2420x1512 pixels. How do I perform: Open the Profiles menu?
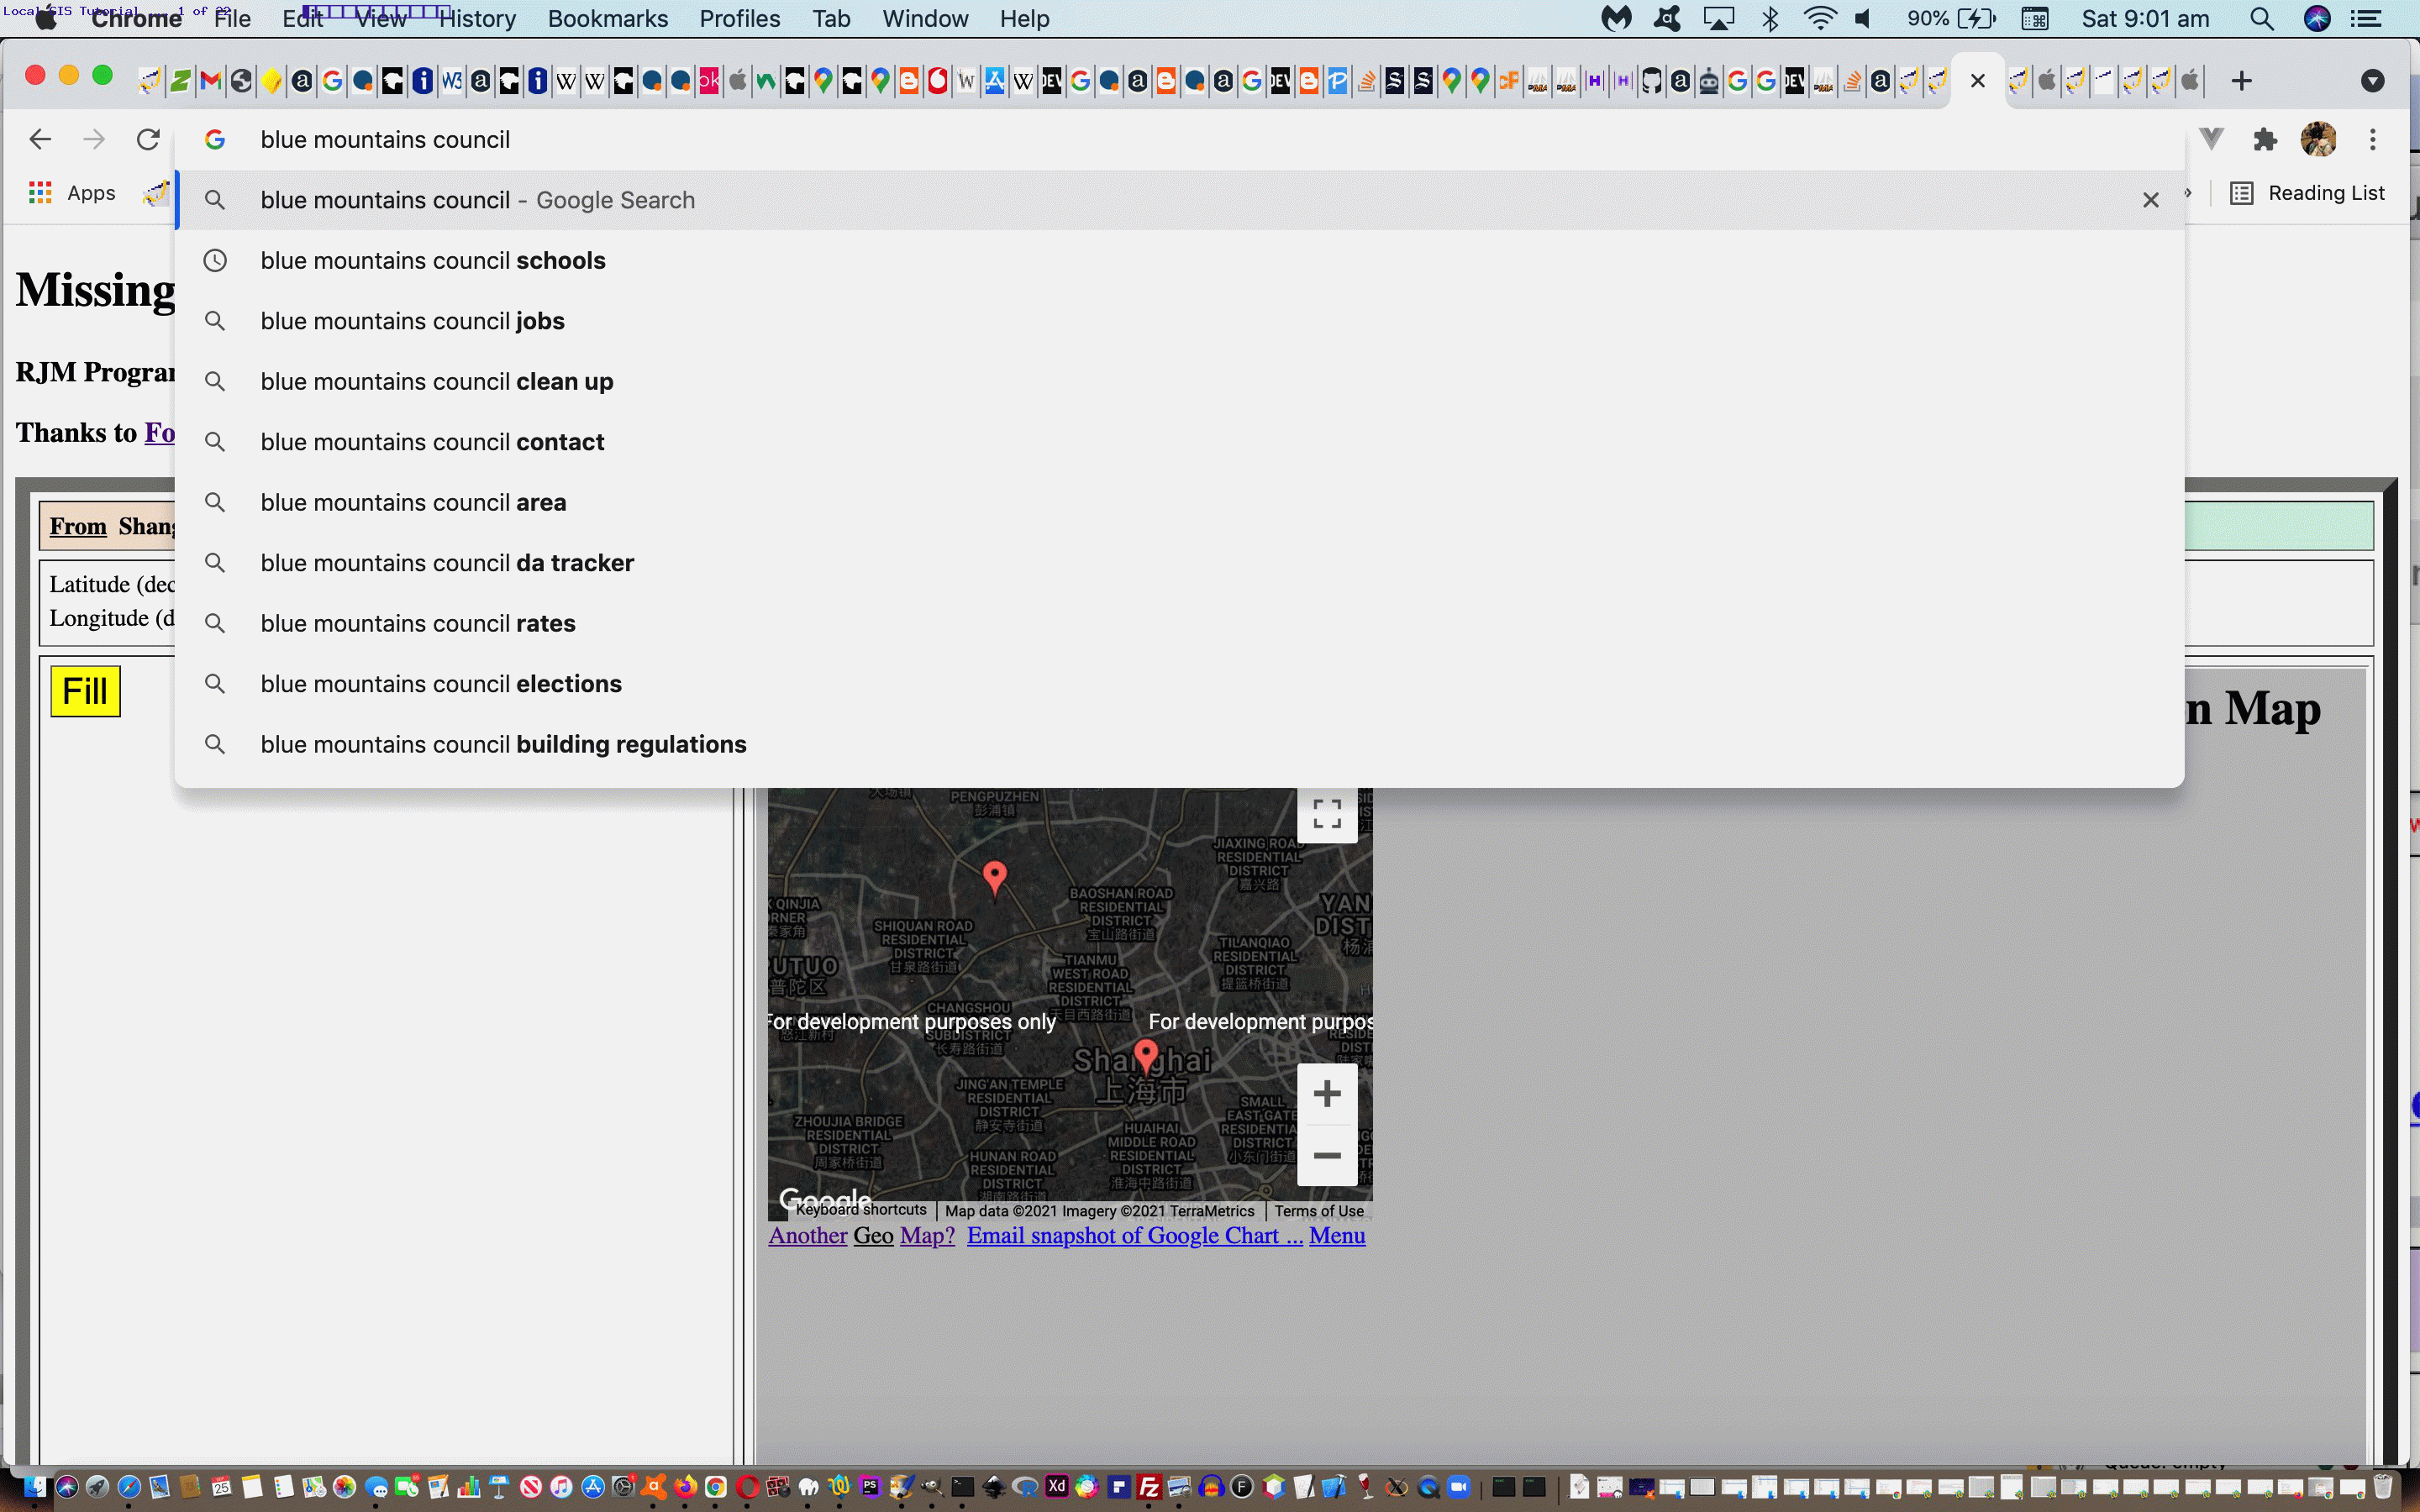(740, 19)
